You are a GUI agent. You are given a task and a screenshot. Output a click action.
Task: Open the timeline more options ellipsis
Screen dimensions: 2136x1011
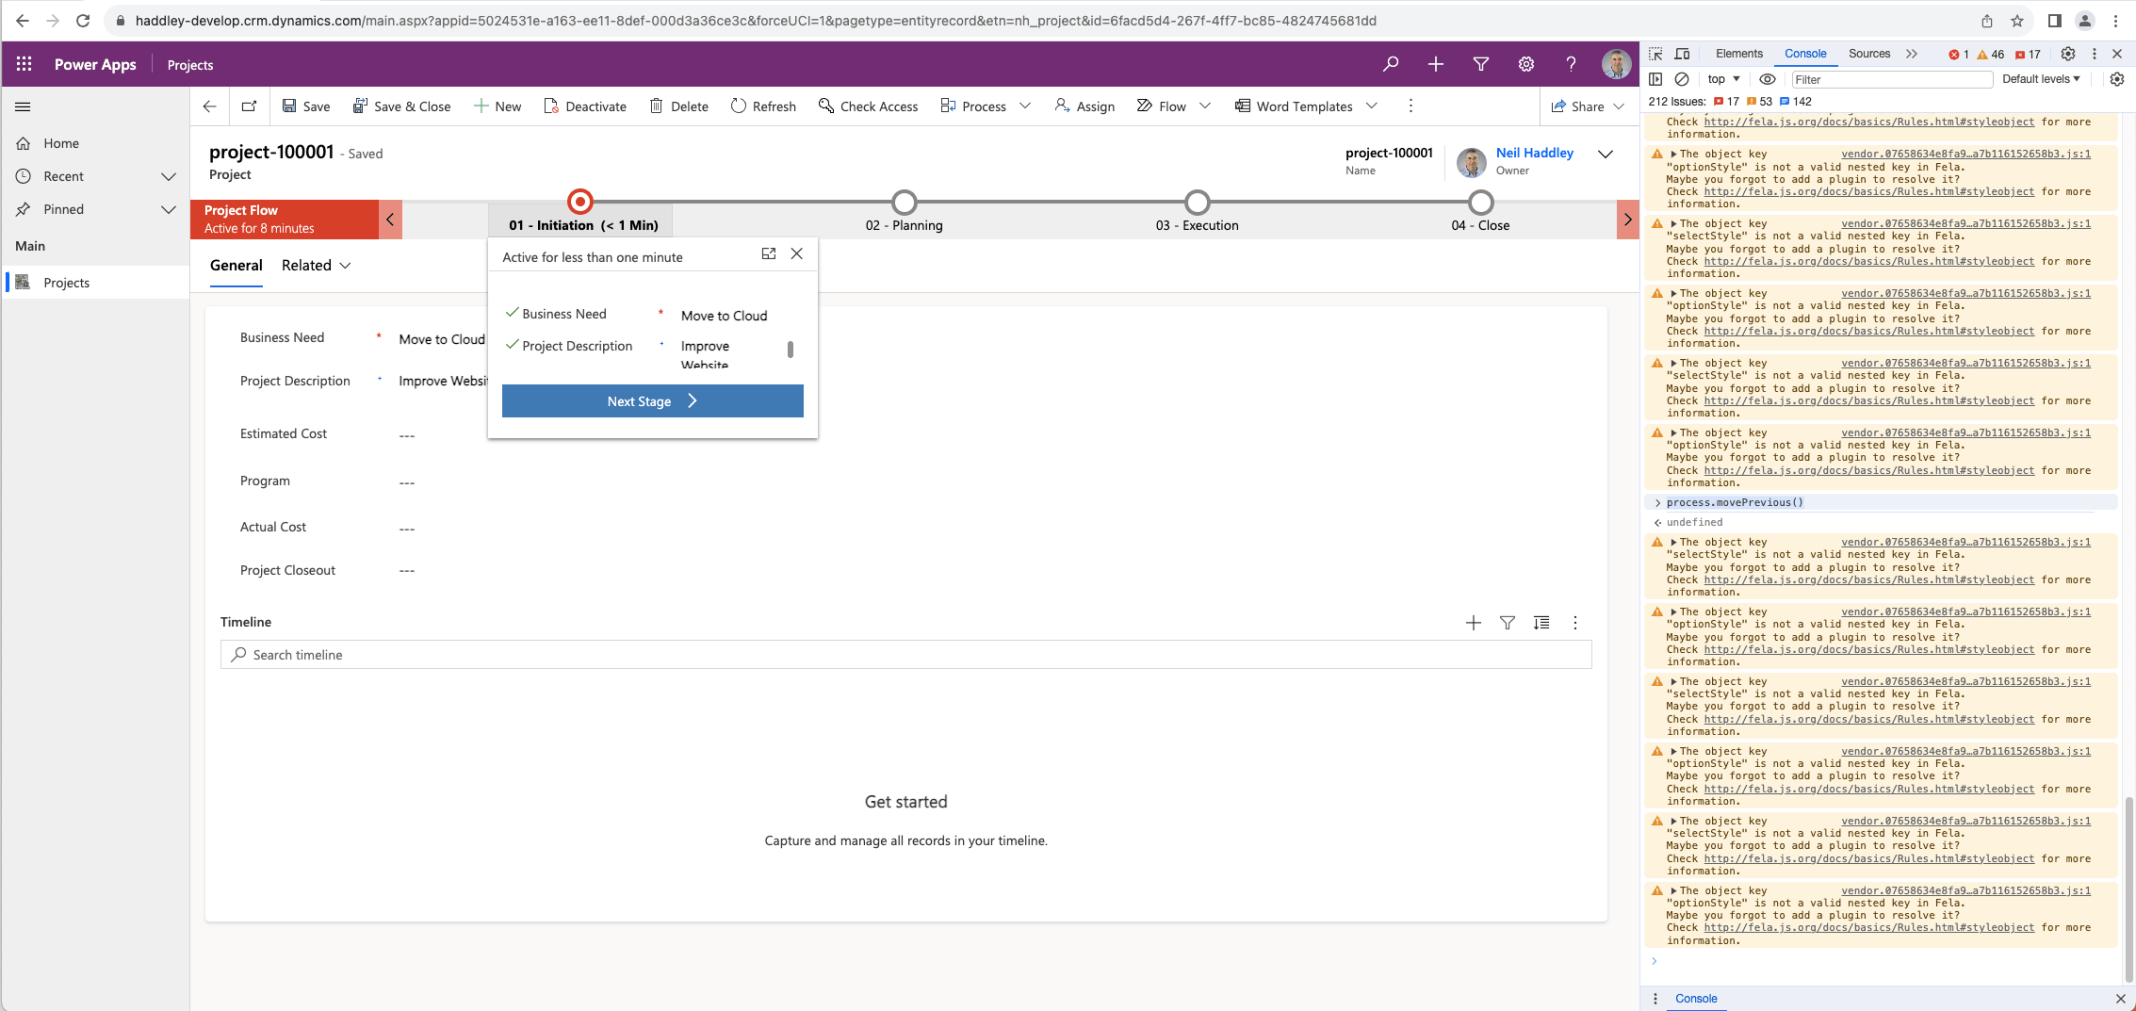pyautogui.click(x=1575, y=623)
